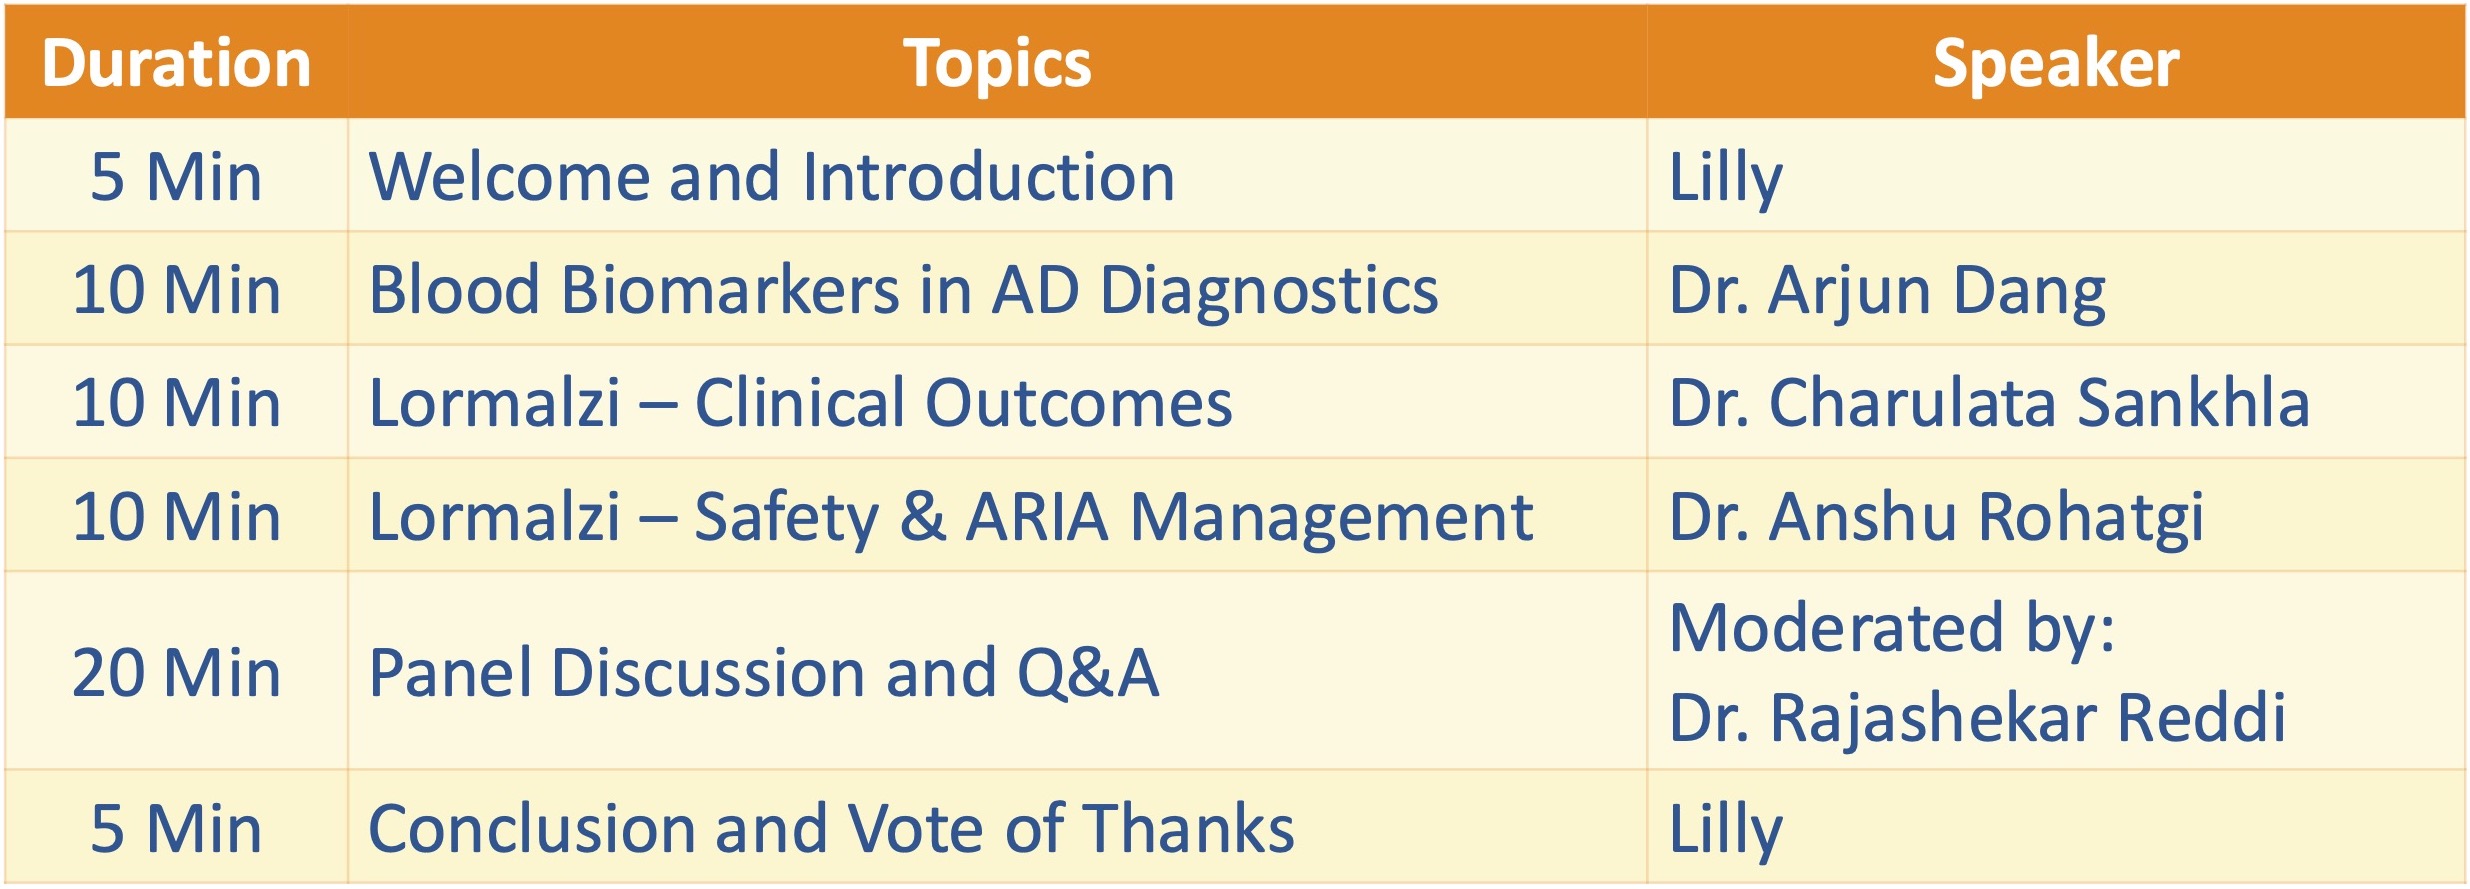Select Lormalzi – Safety & ARIA Management cell
This screenshot has width=2470, height=889.
[997, 515]
